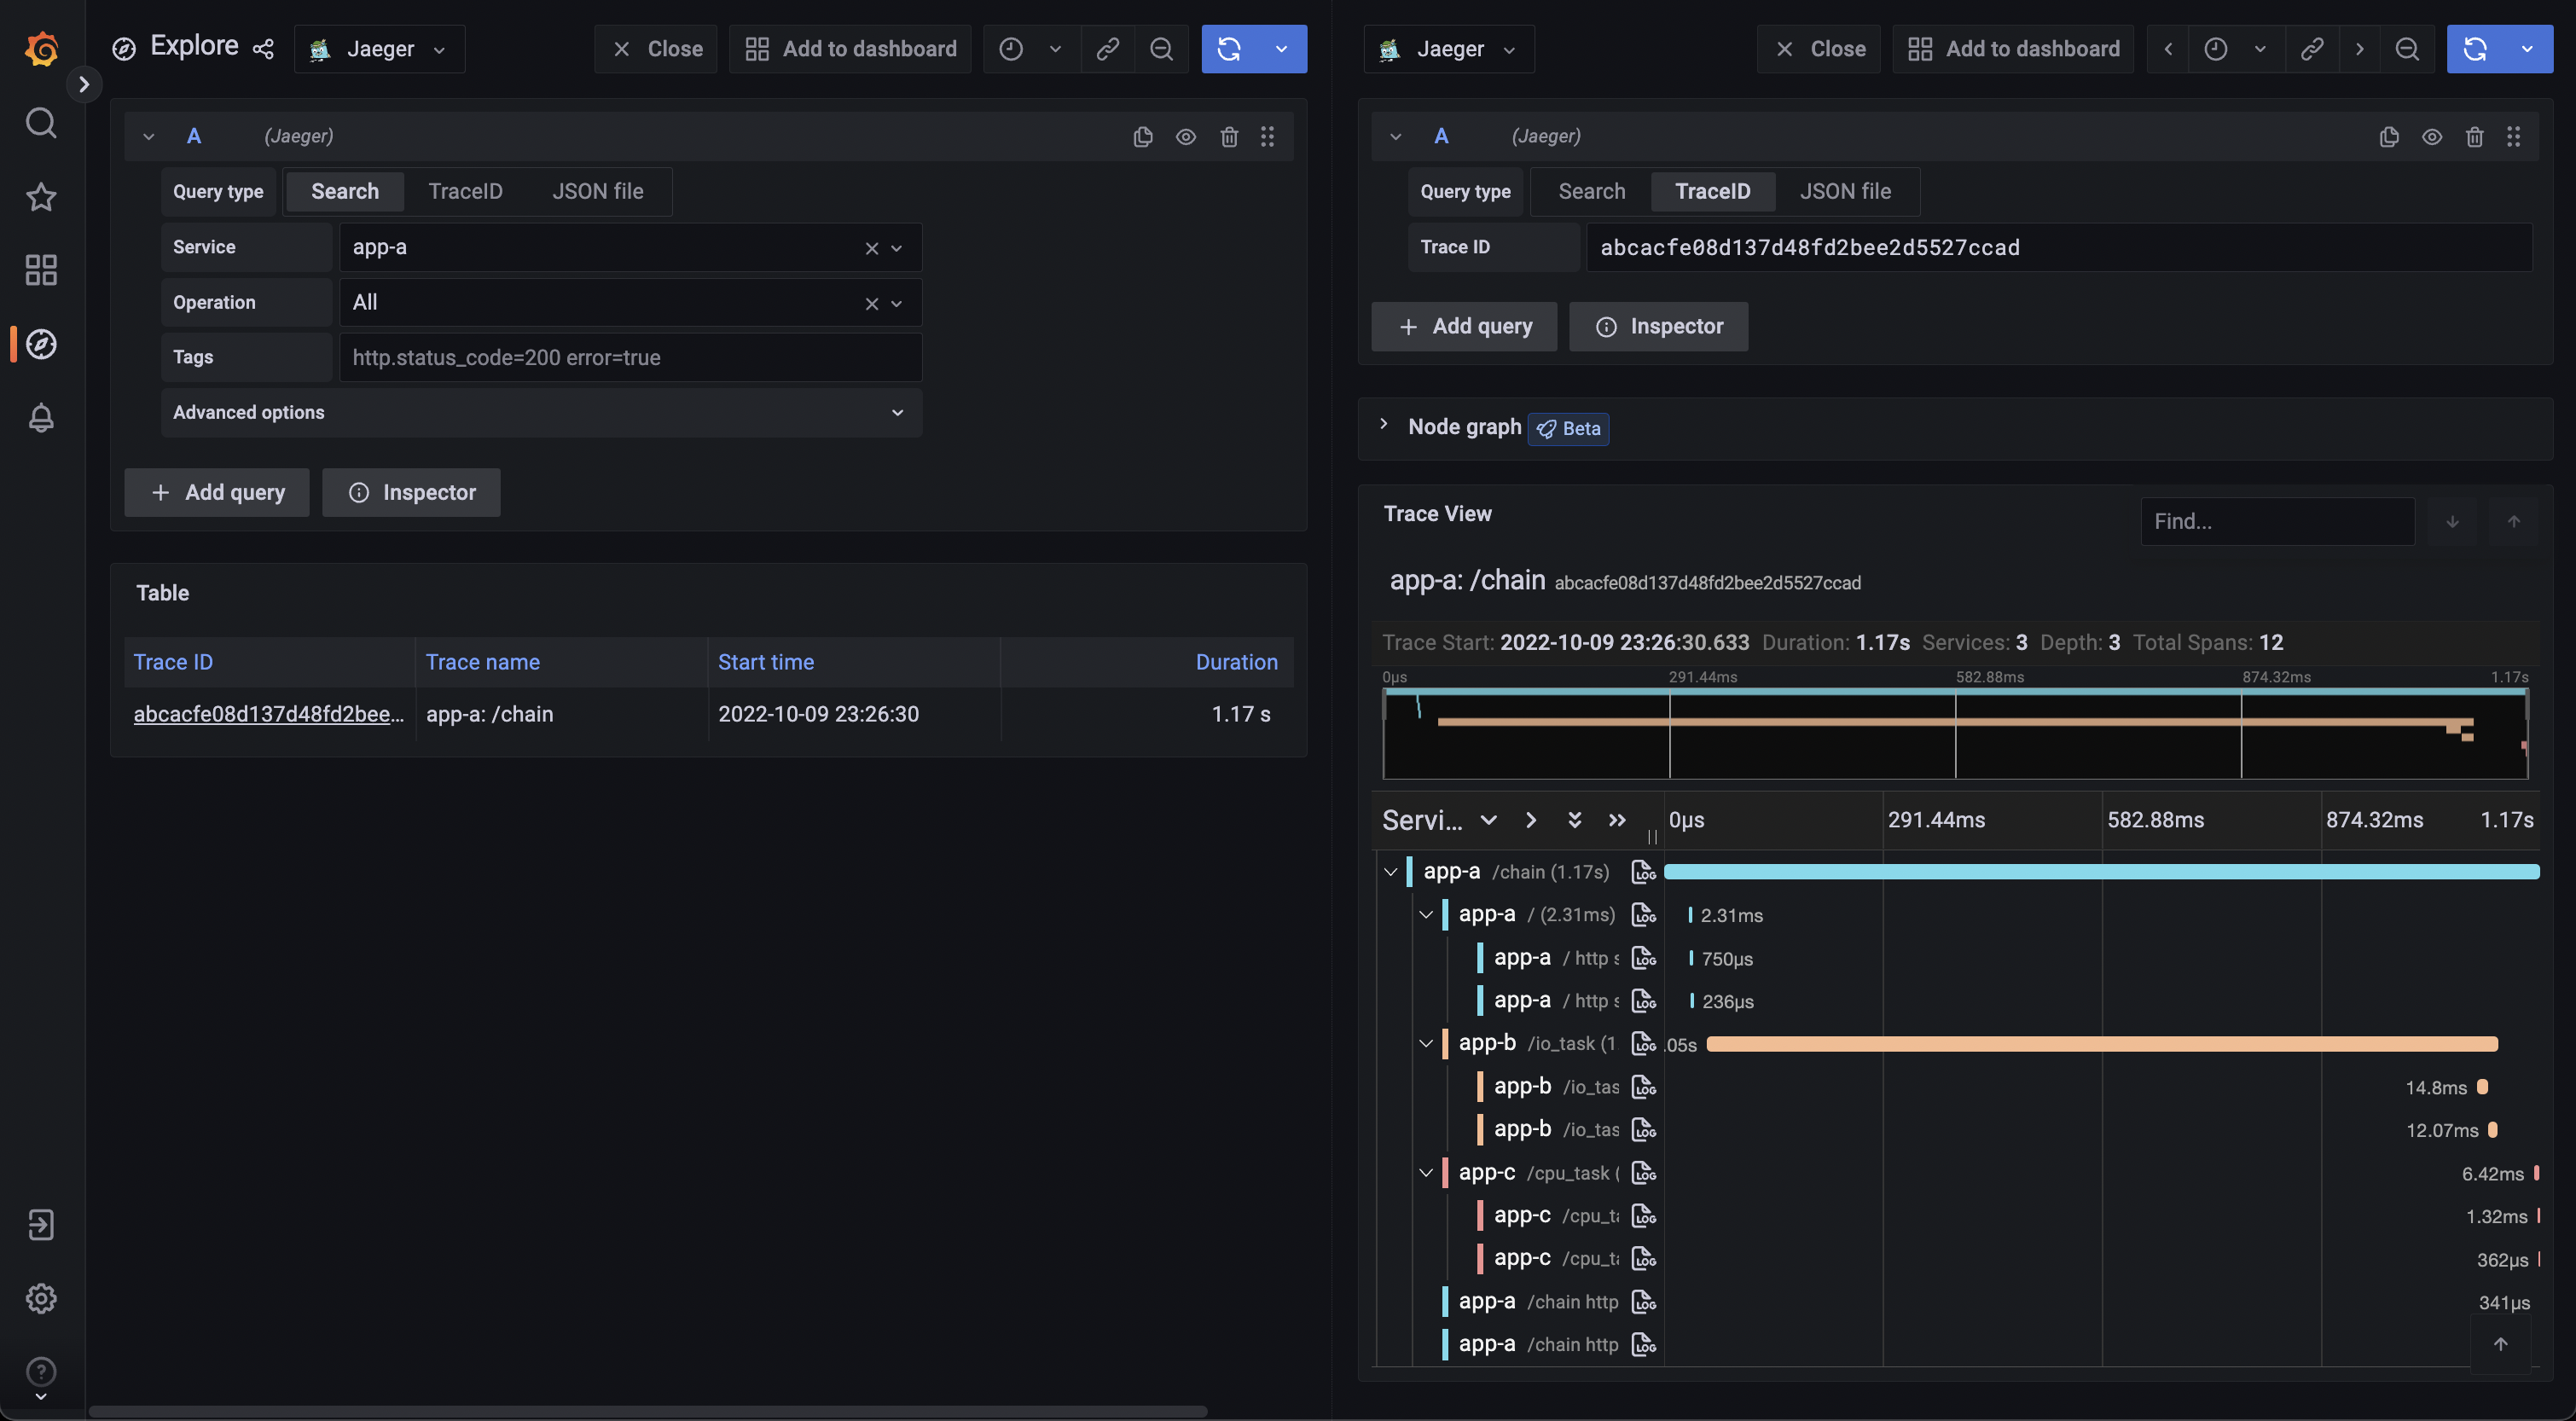Click share icon next to Explore title
Image resolution: width=2576 pixels, height=1421 pixels.
coord(263,49)
